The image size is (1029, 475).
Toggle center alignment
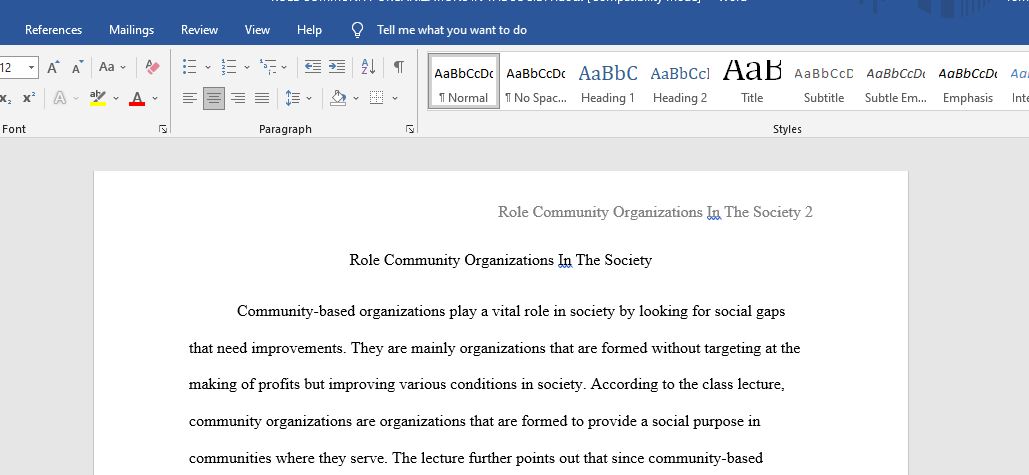(214, 98)
